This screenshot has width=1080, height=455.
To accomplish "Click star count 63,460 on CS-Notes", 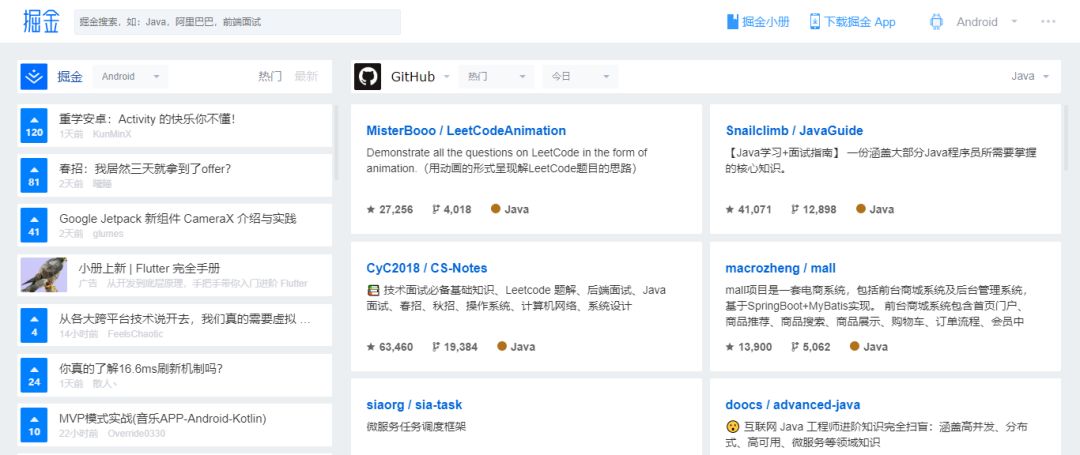I will (x=390, y=347).
